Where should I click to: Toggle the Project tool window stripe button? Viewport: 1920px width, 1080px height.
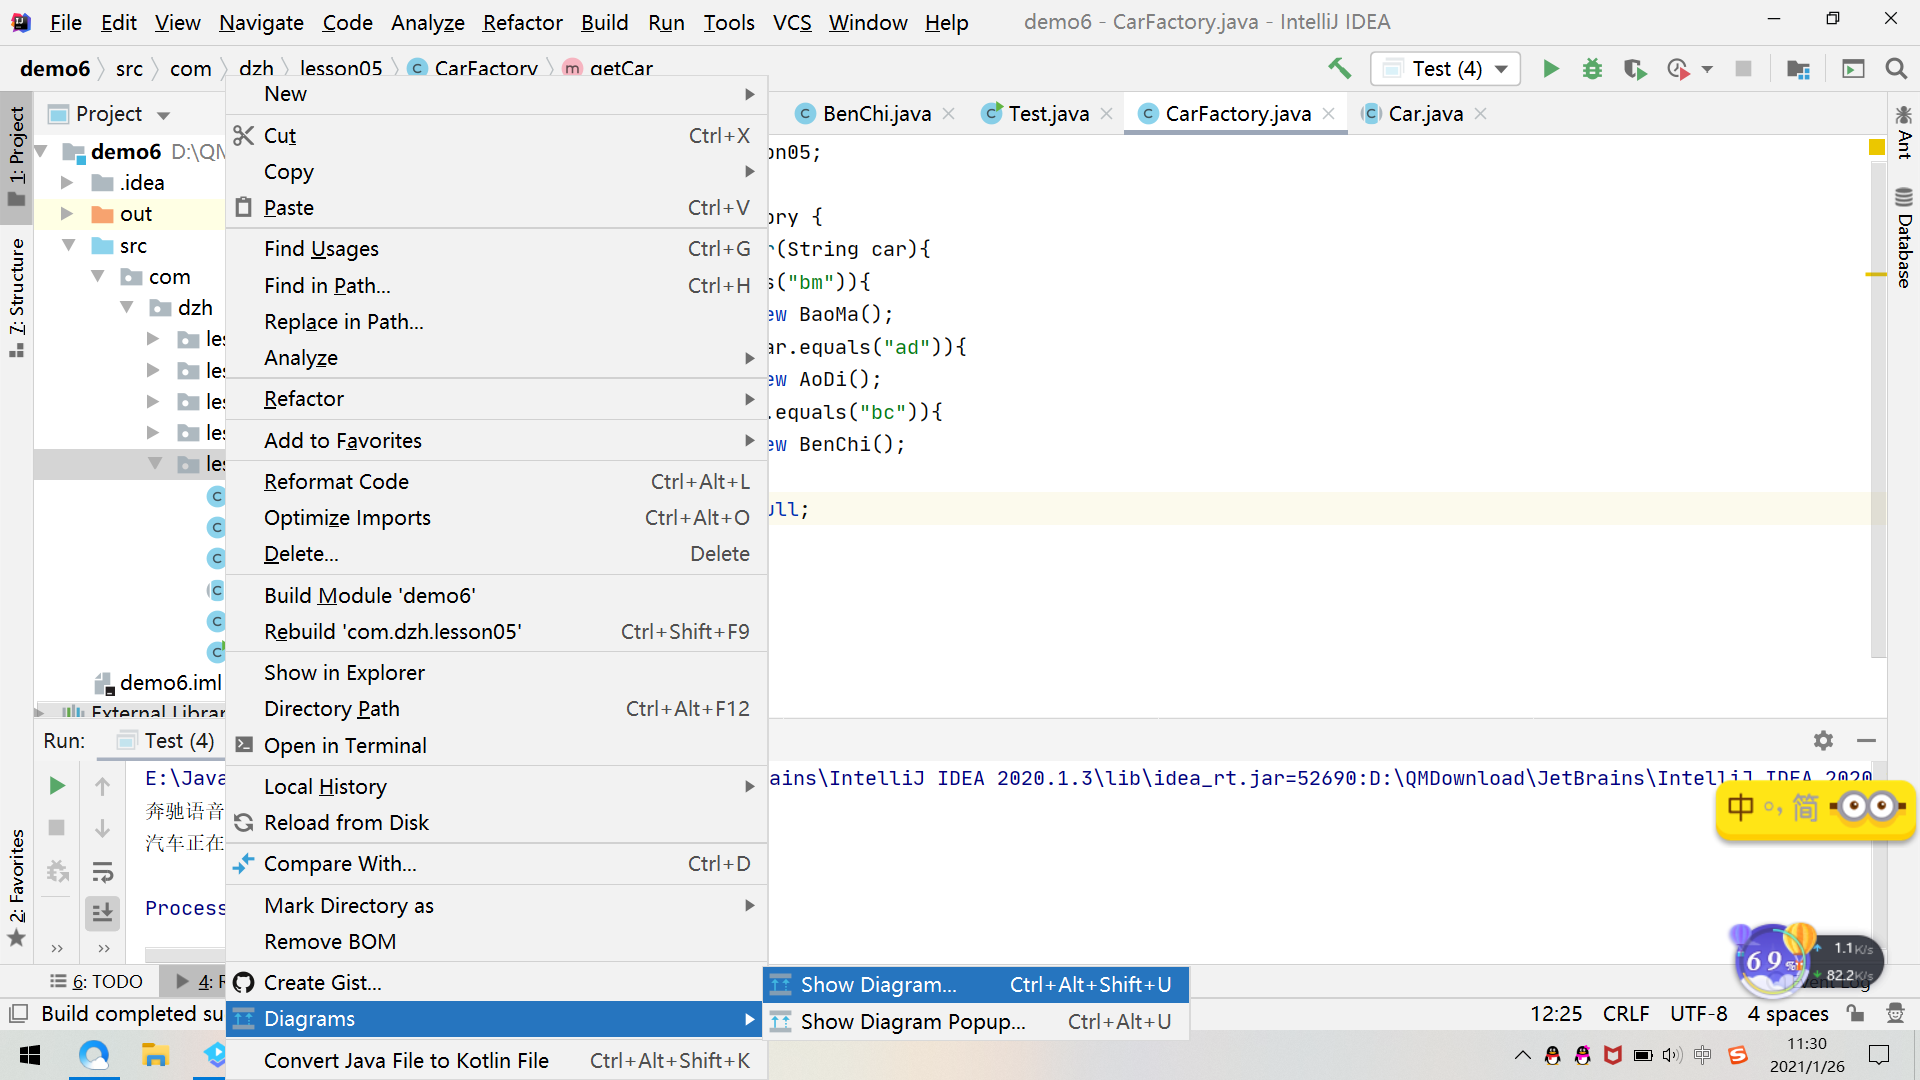tap(17, 155)
